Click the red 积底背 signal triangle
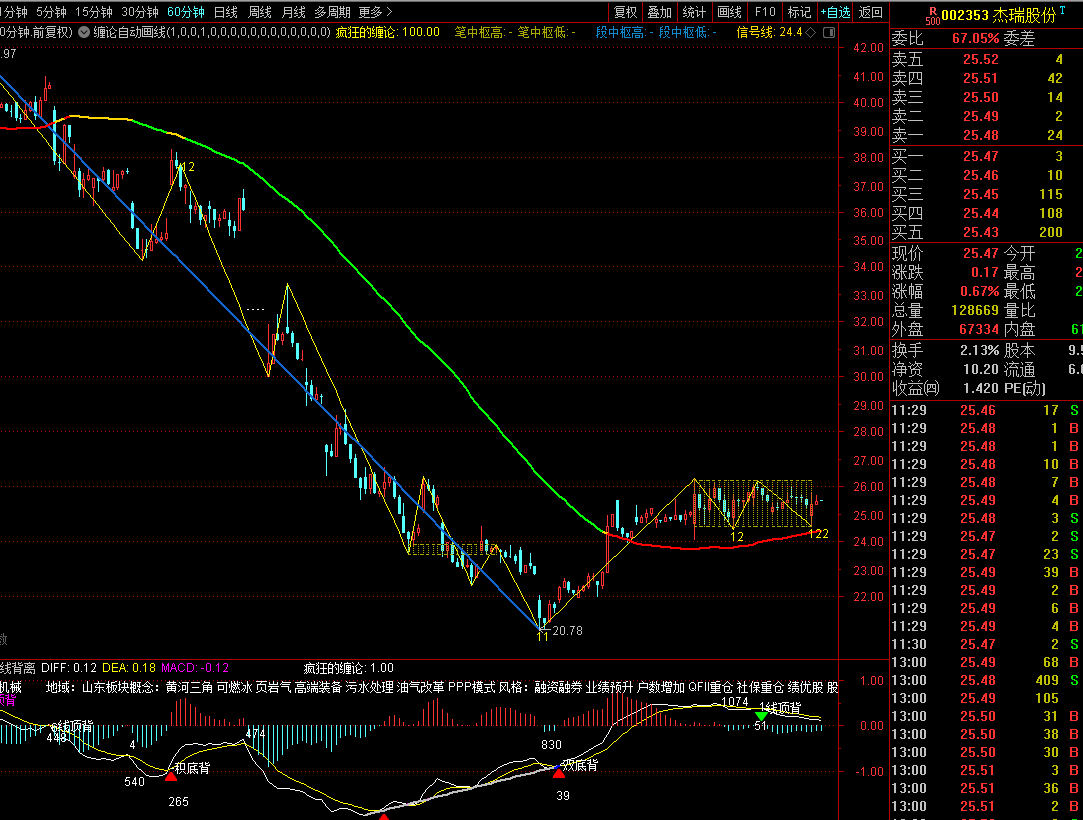The image size is (1083, 820). click(x=171, y=776)
